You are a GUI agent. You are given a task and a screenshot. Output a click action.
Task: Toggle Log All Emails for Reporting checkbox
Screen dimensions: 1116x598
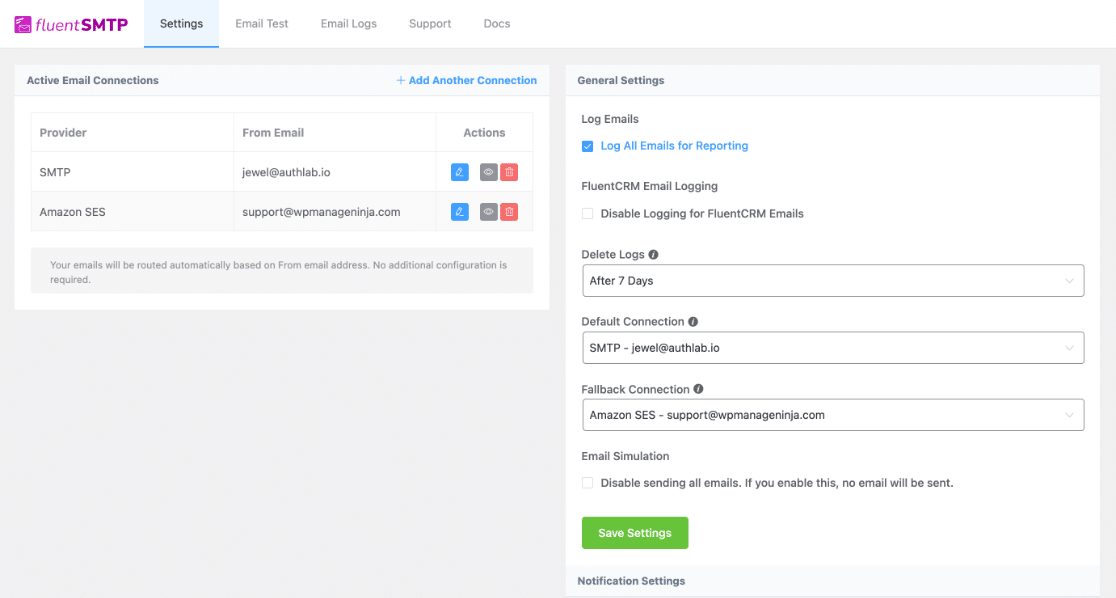click(x=587, y=146)
